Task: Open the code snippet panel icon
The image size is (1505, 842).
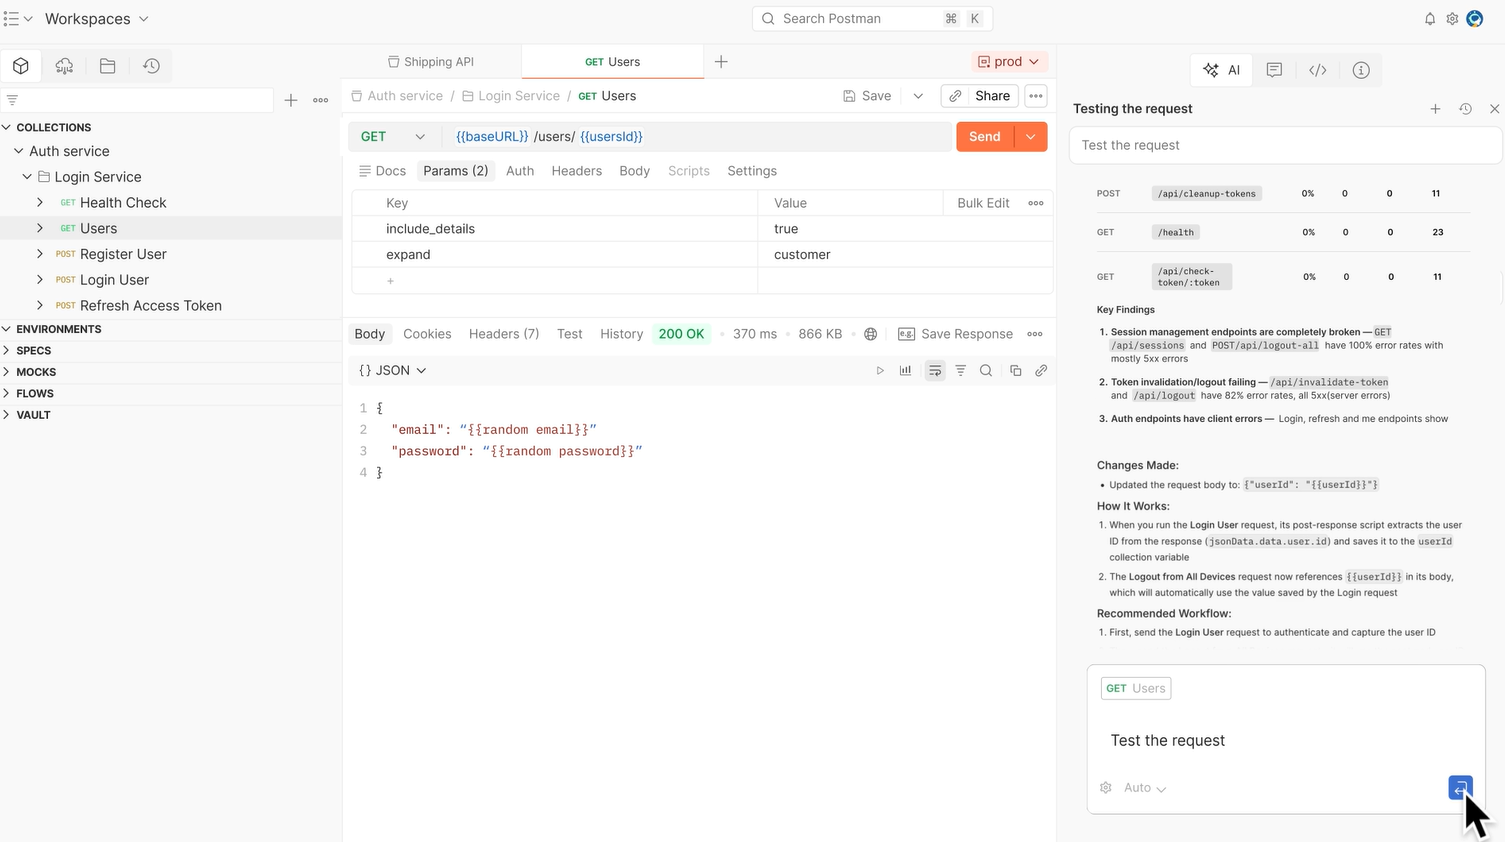Action: 1318,70
